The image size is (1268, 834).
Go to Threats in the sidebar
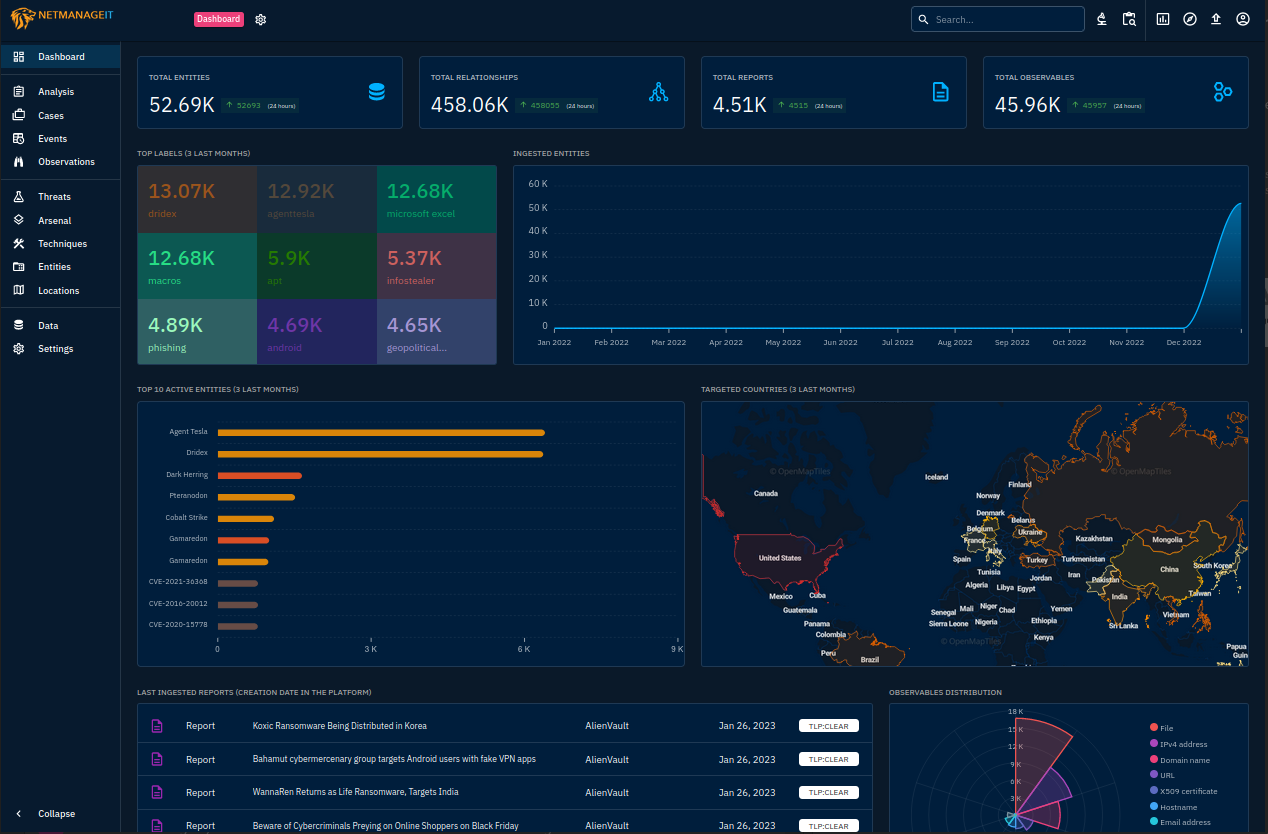coord(54,197)
